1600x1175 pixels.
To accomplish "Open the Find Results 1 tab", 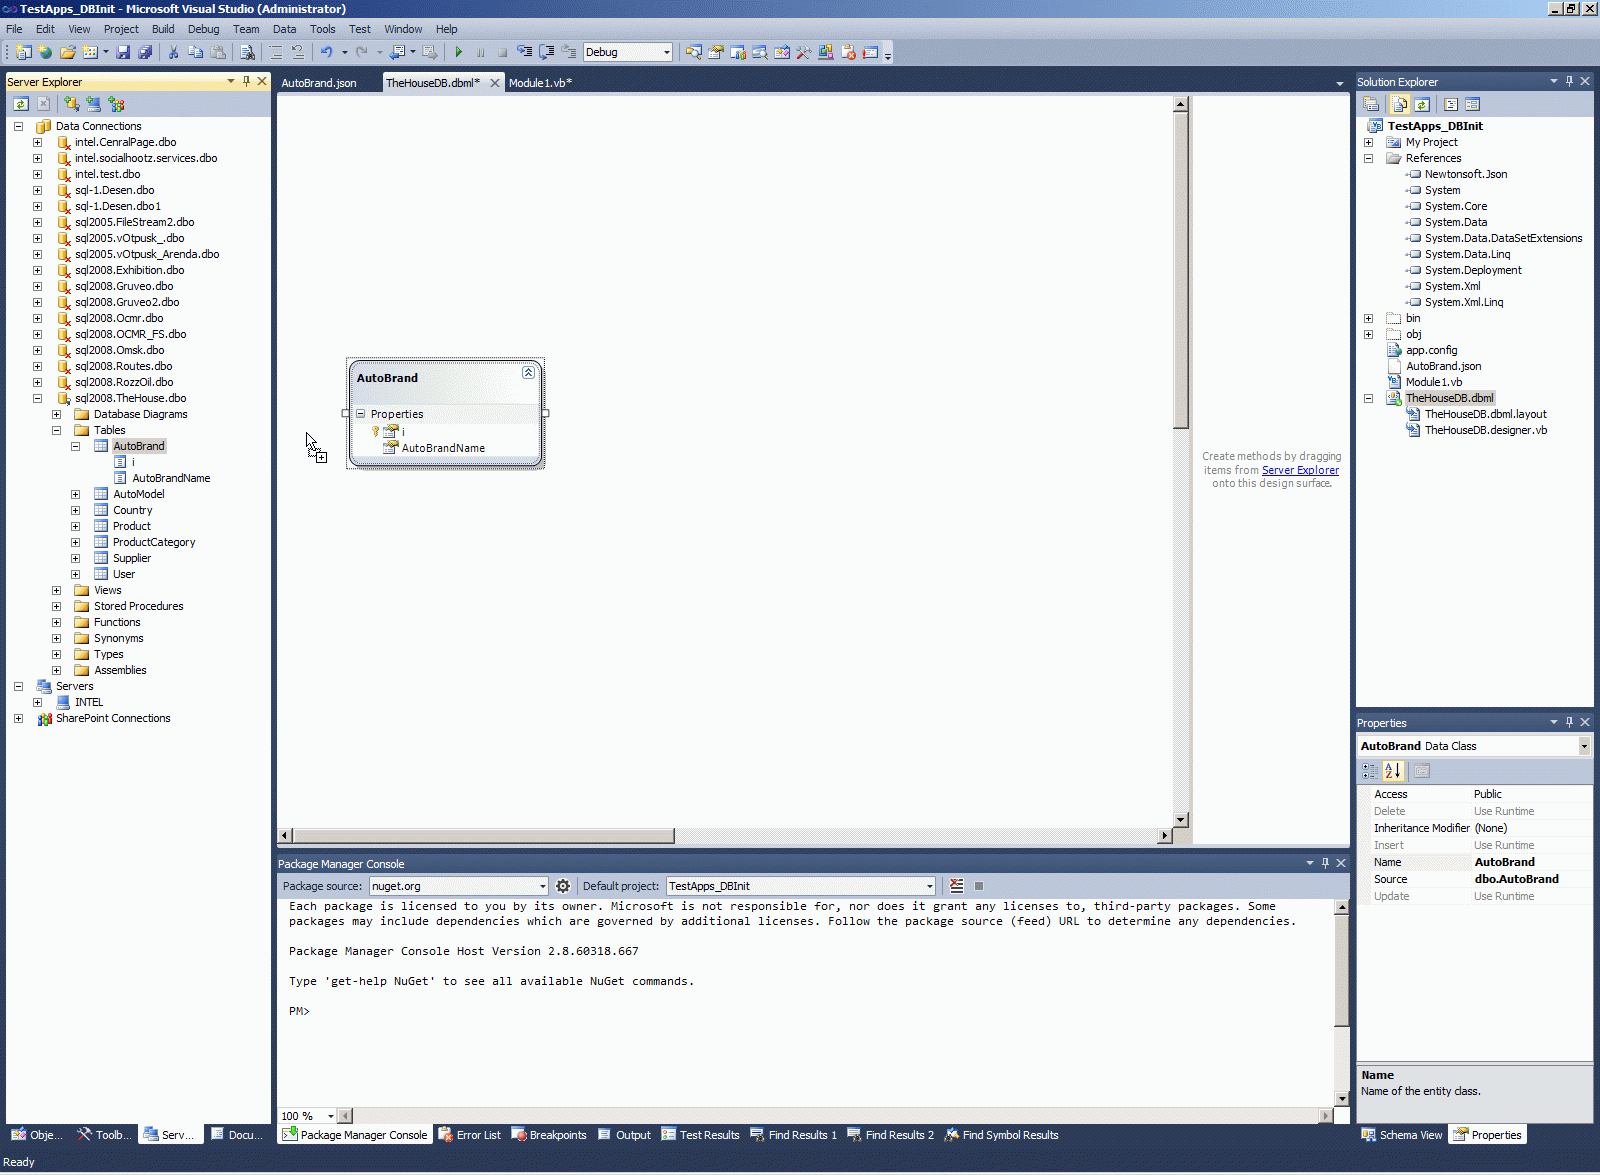I will (x=794, y=1135).
